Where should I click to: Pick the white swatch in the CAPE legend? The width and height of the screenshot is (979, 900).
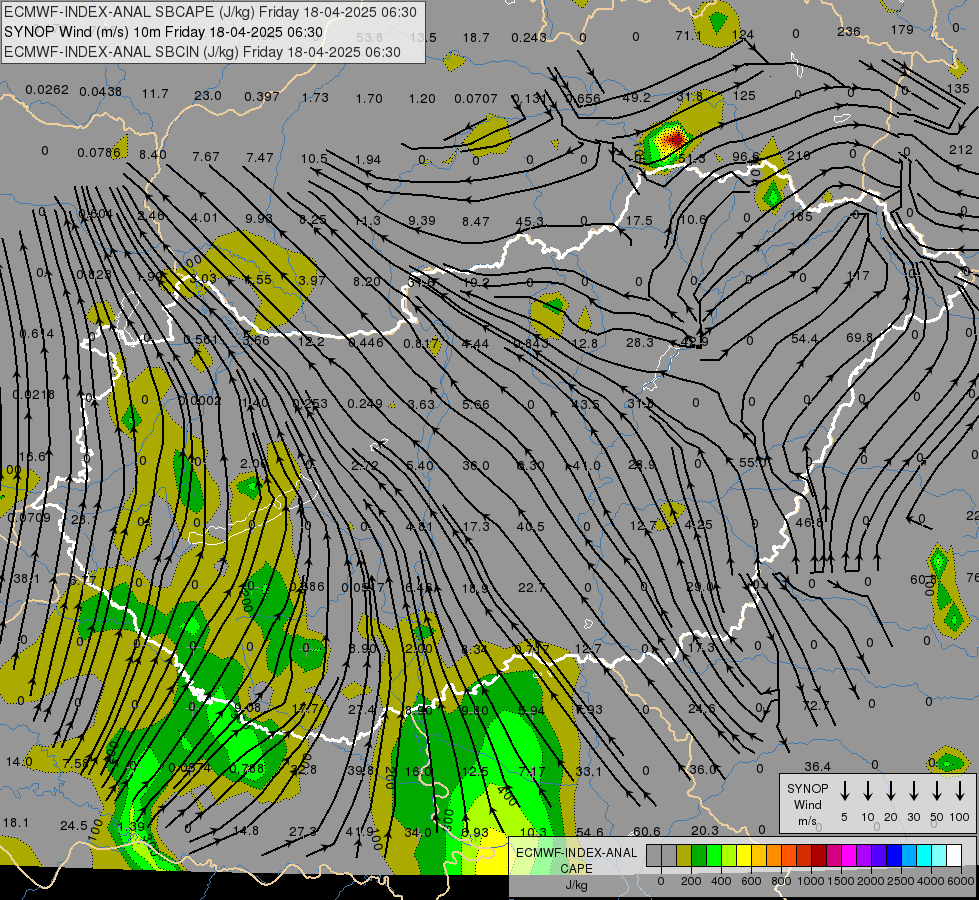953,856
